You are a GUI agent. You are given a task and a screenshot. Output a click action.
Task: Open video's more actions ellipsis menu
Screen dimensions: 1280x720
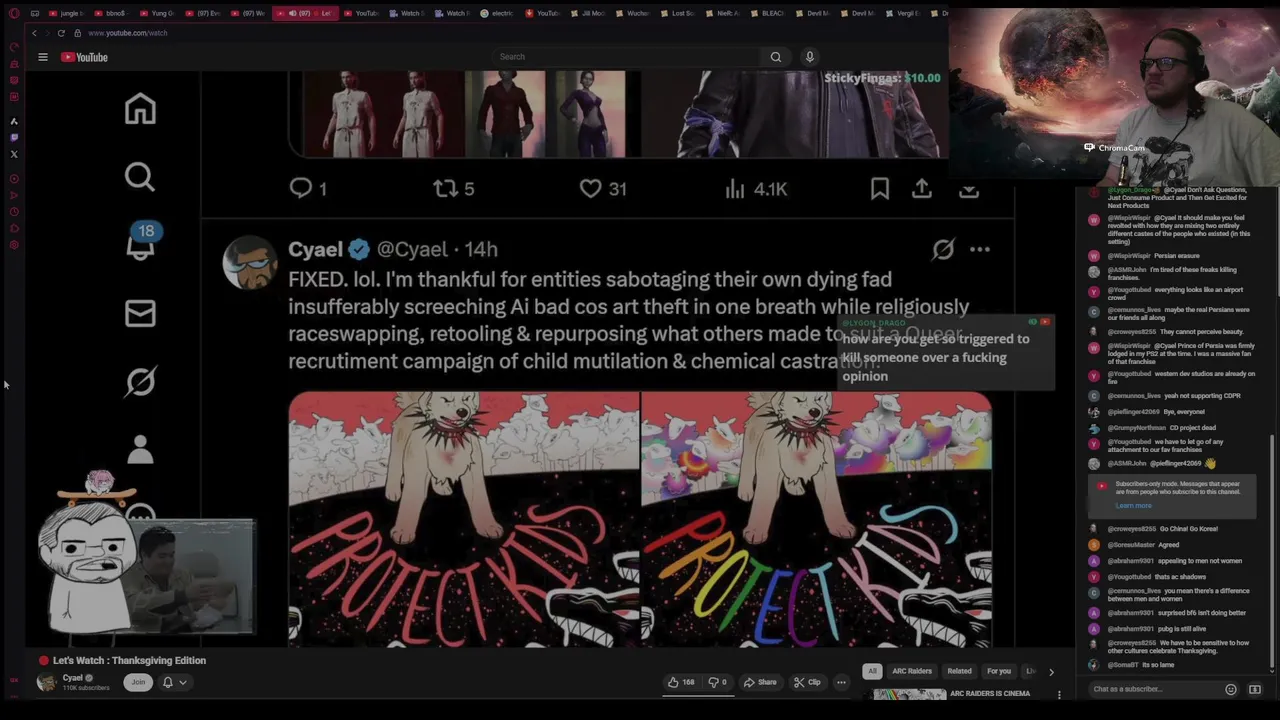(x=841, y=682)
